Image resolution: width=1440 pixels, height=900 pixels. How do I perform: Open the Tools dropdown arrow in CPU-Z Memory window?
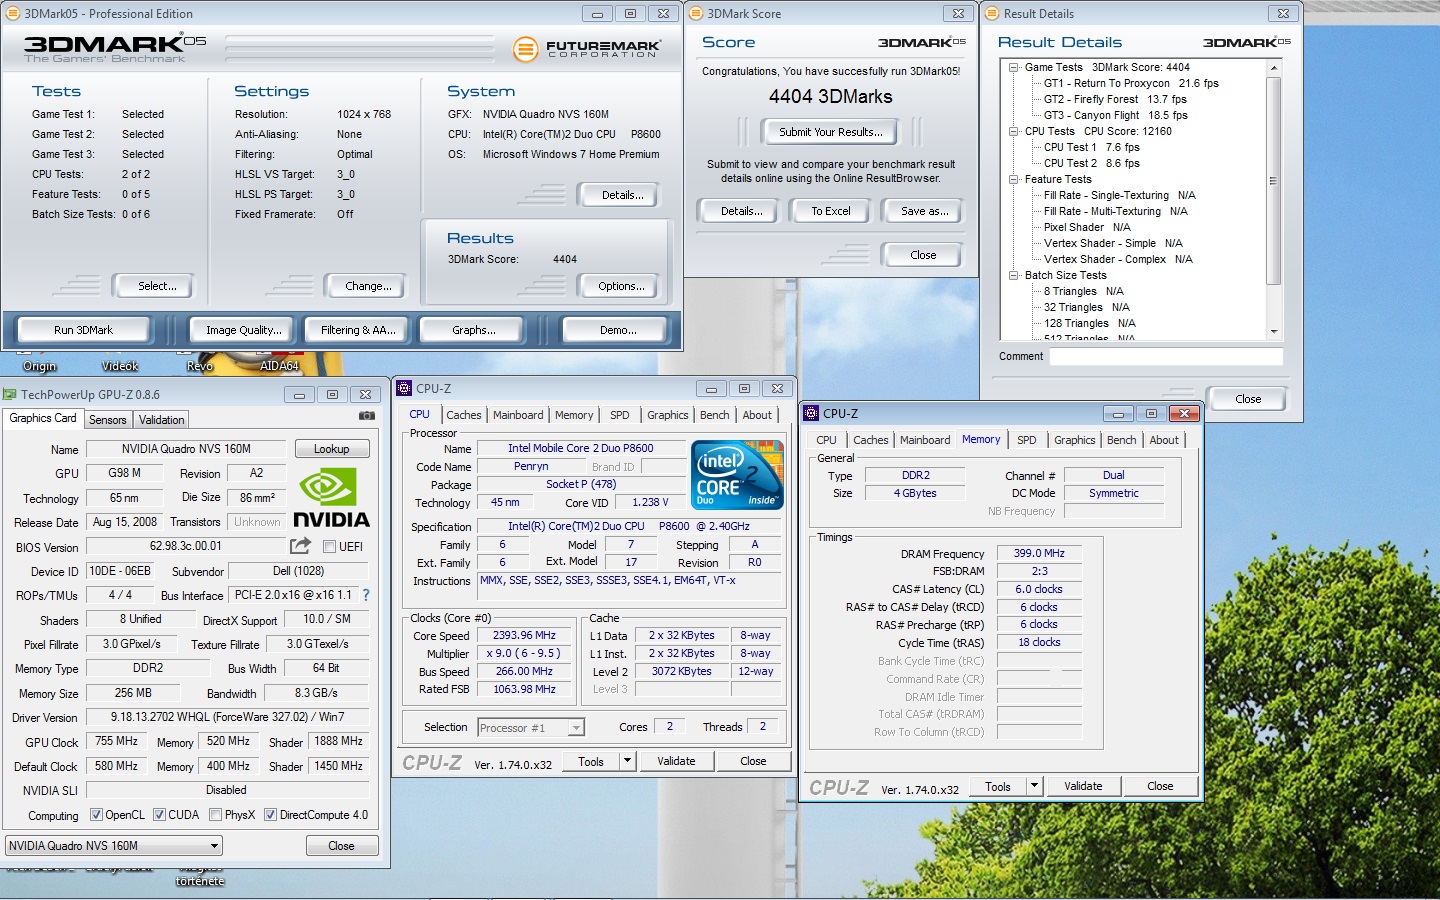(1035, 786)
